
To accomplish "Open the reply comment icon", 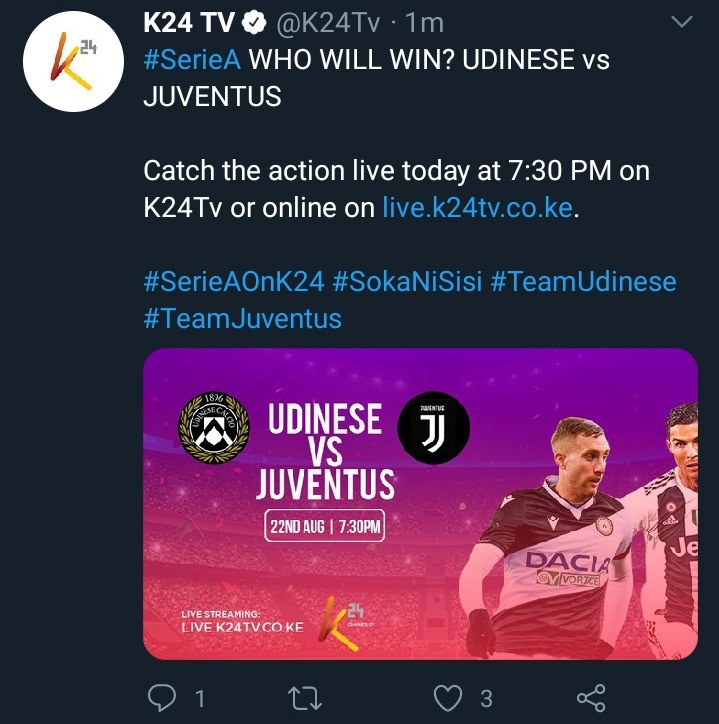I will coord(162,697).
